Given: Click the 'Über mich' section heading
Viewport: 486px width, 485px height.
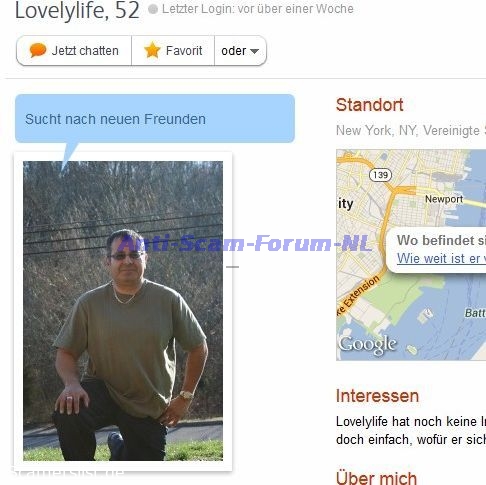Looking at the screenshot, I should click(x=376, y=478).
